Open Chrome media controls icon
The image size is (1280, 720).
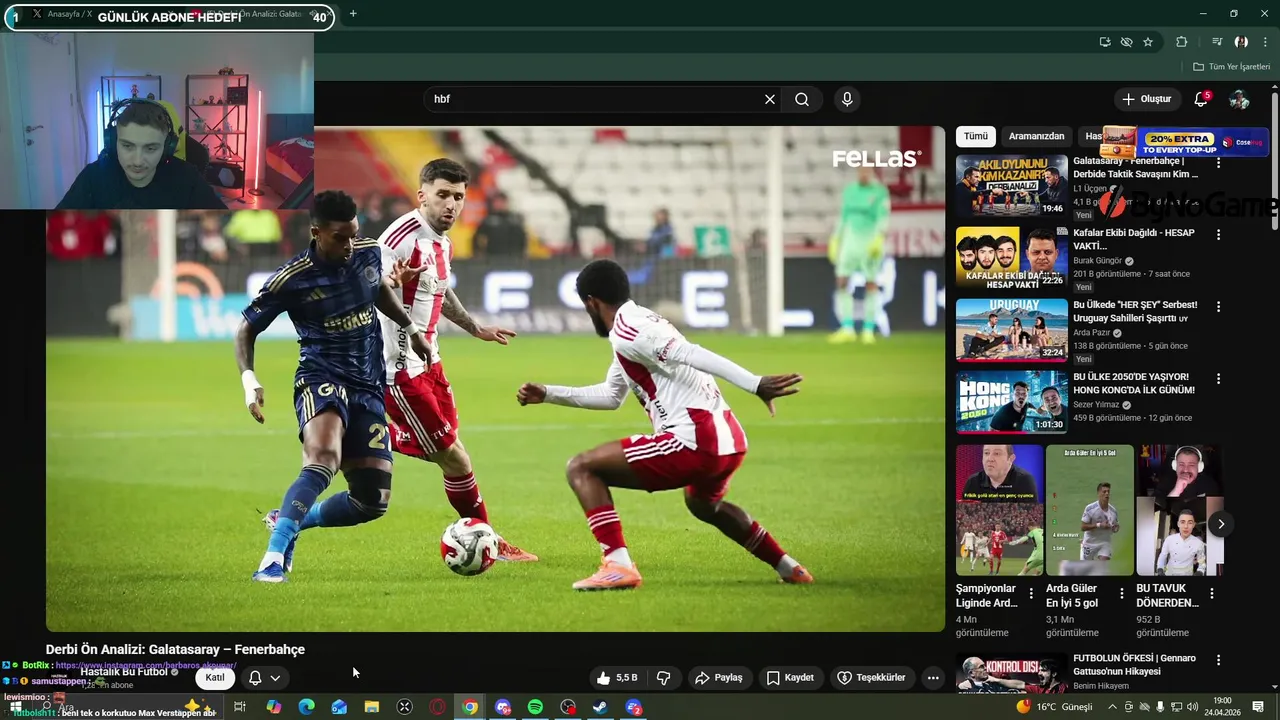pyautogui.click(x=1217, y=42)
